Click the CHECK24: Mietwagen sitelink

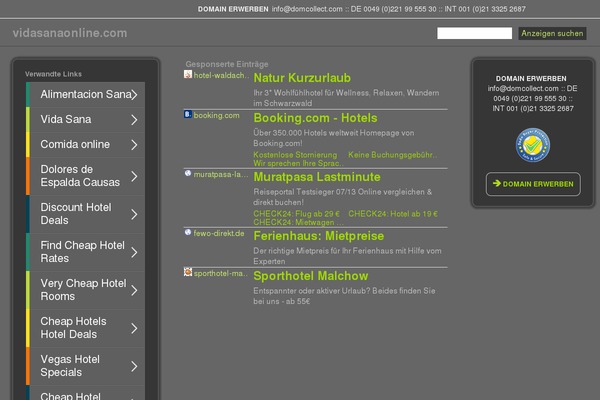(298, 222)
